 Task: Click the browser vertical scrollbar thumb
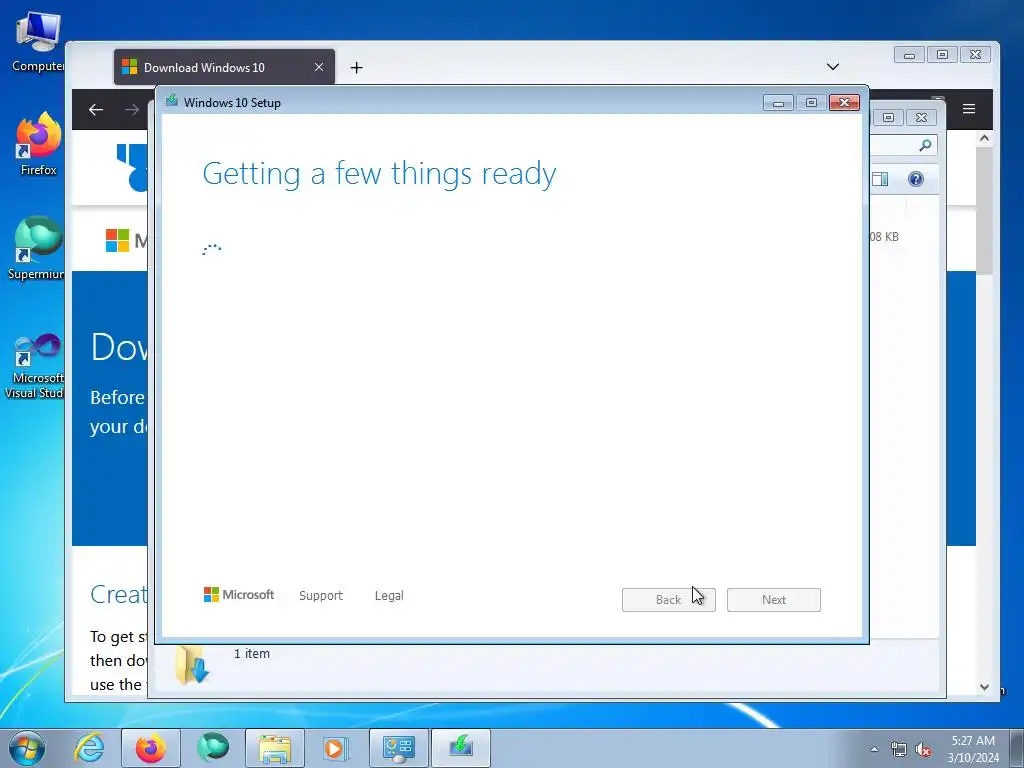984,210
